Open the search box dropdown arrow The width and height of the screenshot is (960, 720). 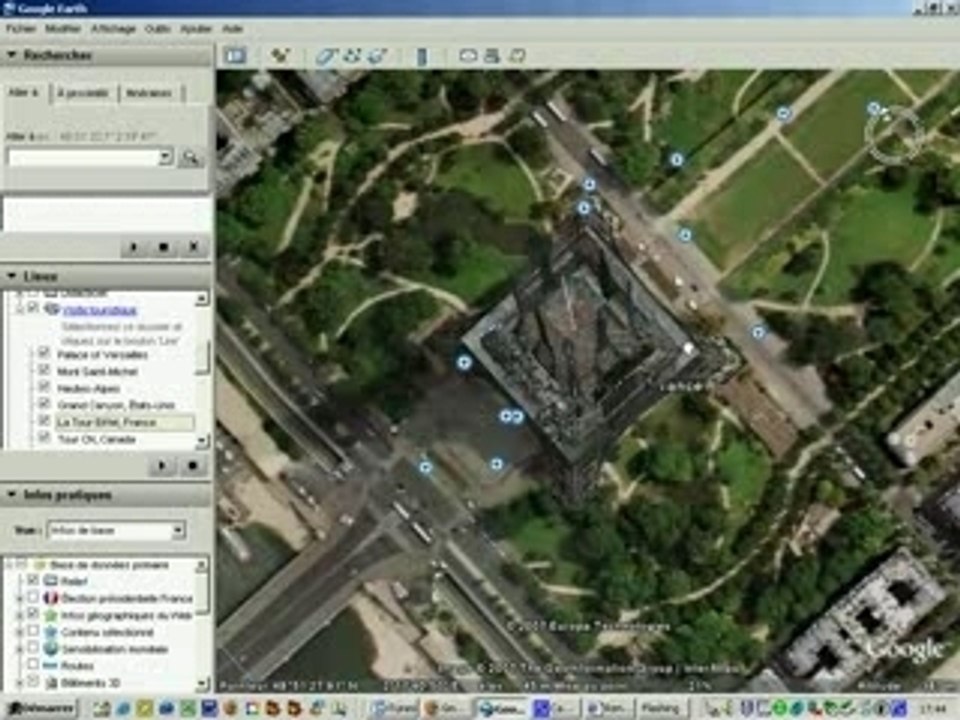point(165,157)
